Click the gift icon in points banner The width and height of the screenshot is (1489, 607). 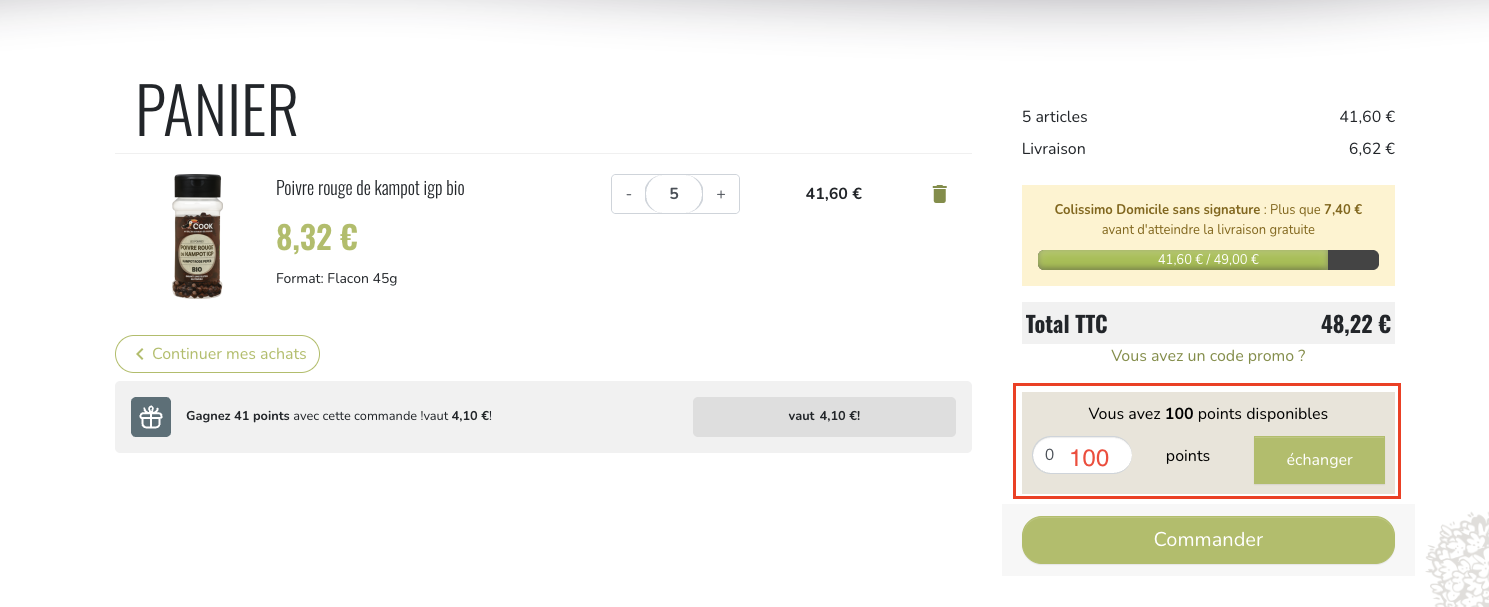151,417
